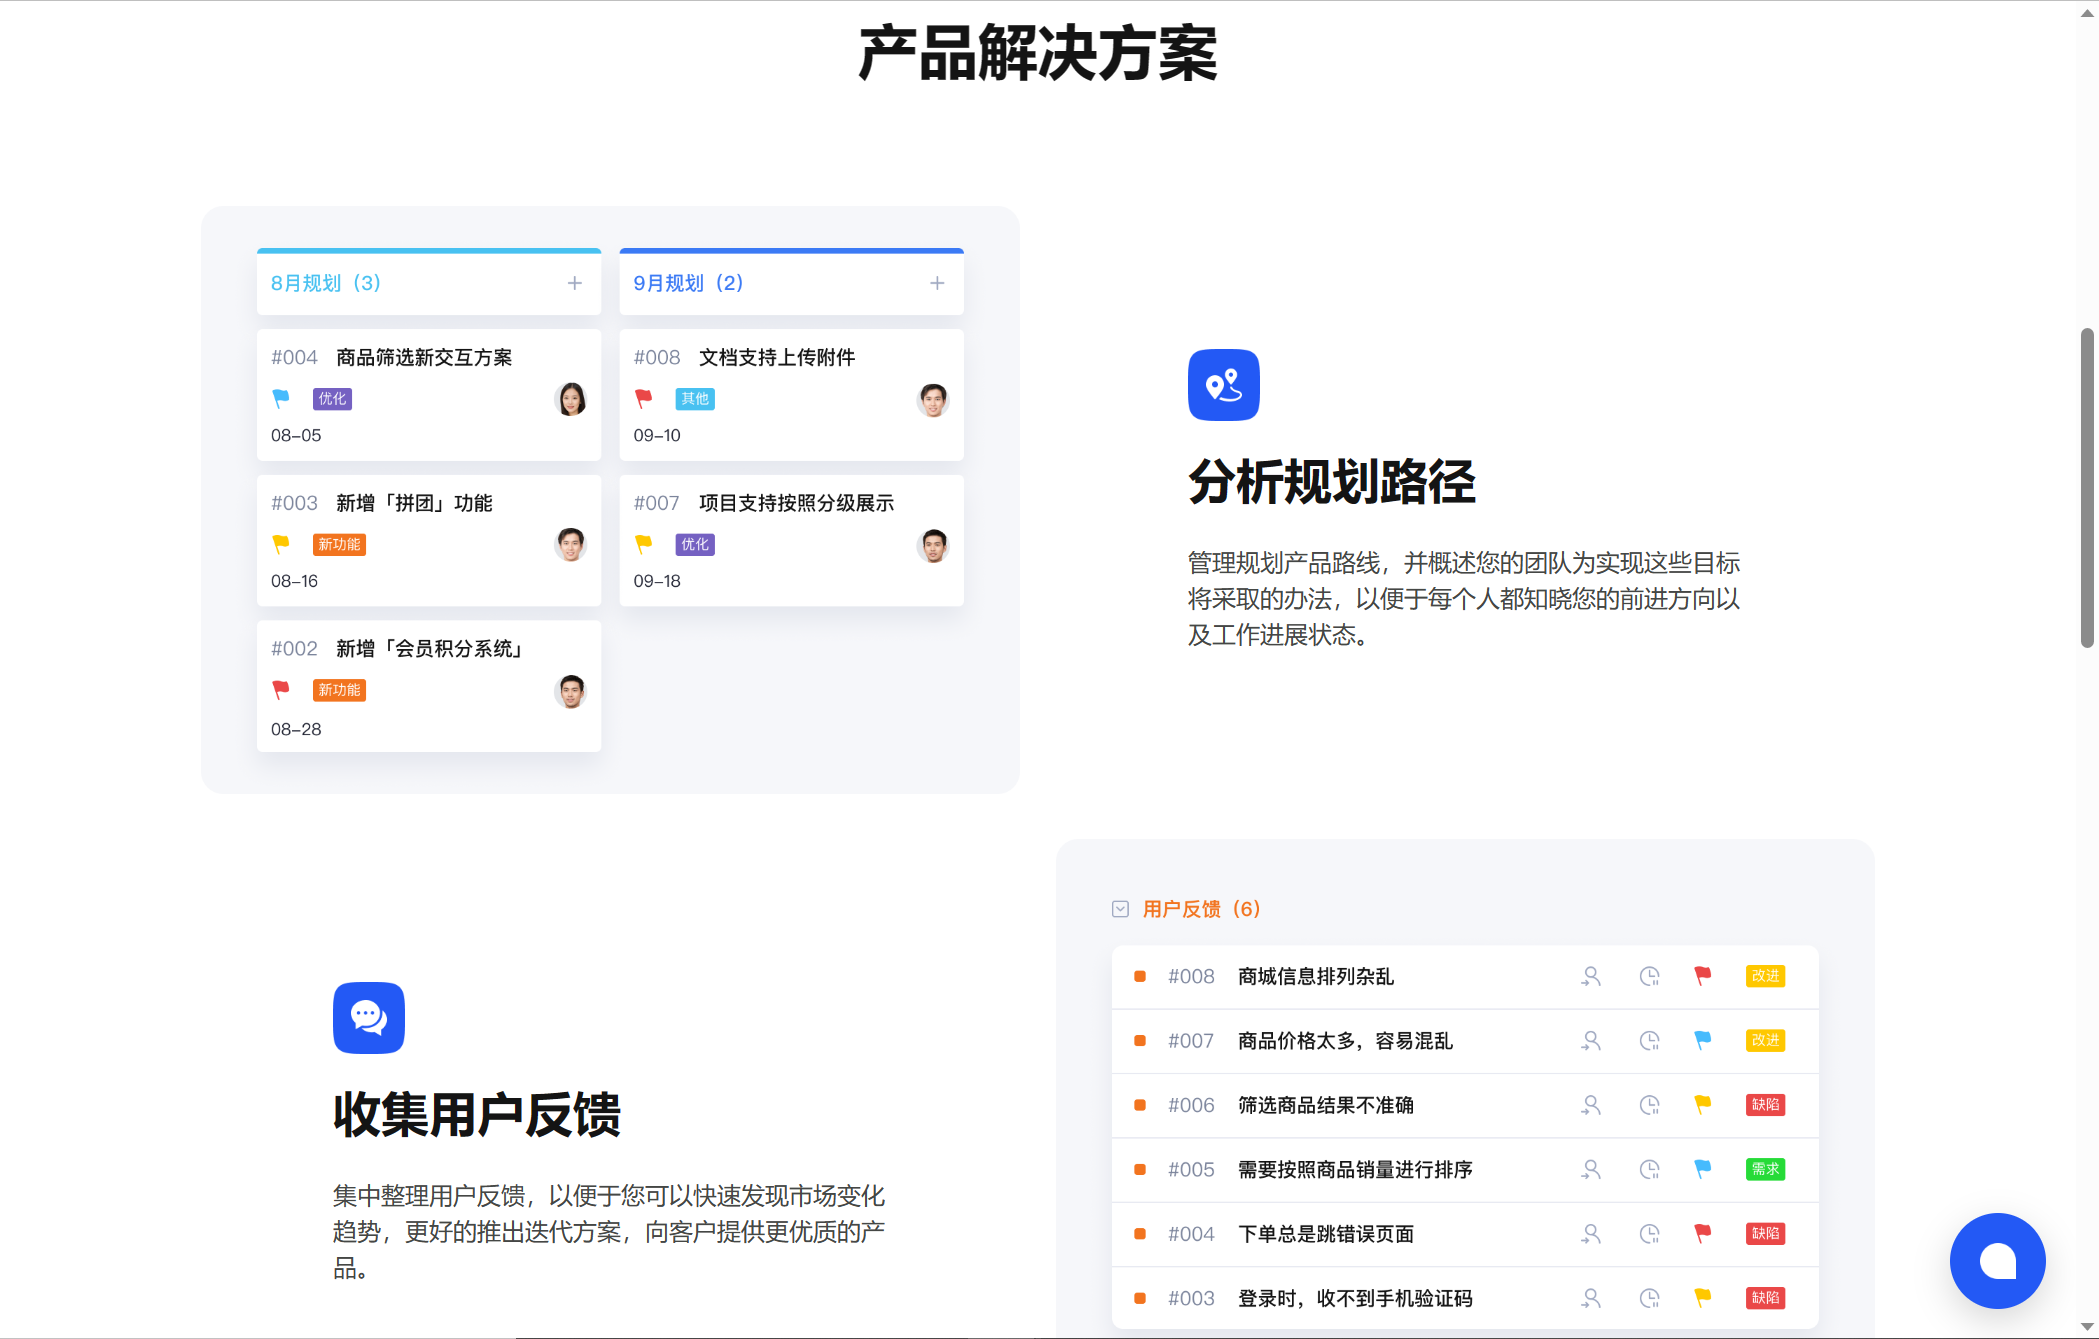
Task: Click the assignee icon on row #008 商城信息排列杂乱
Action: tap(1591, 976)
